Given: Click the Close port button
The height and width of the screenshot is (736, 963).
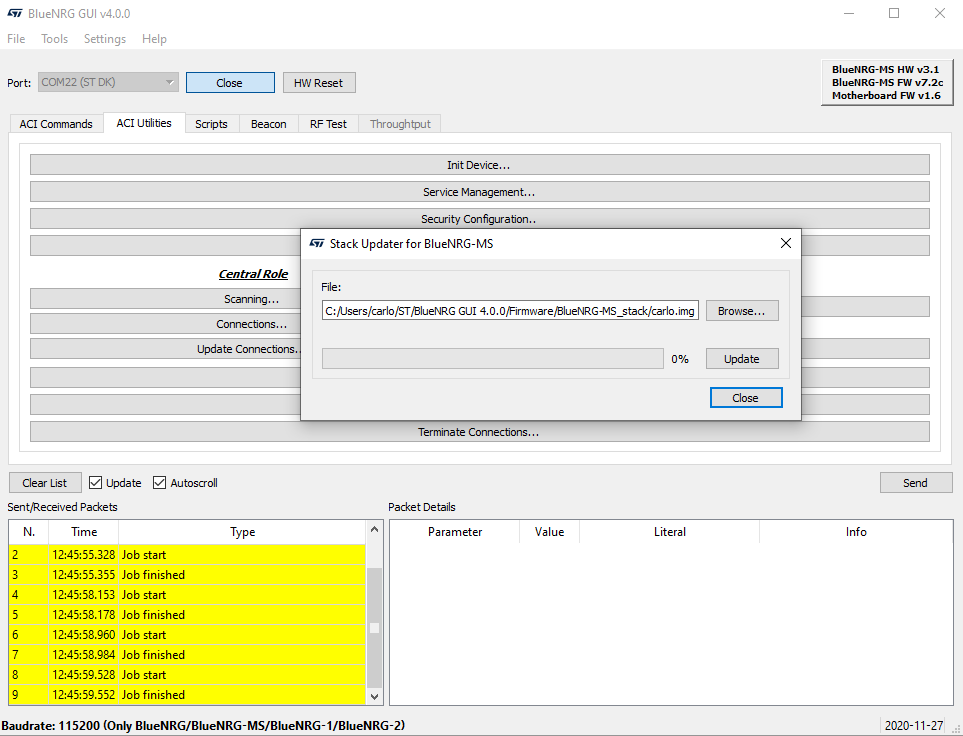Looking at the screenshot, I should pyautogui.click(x=230, y=83).
